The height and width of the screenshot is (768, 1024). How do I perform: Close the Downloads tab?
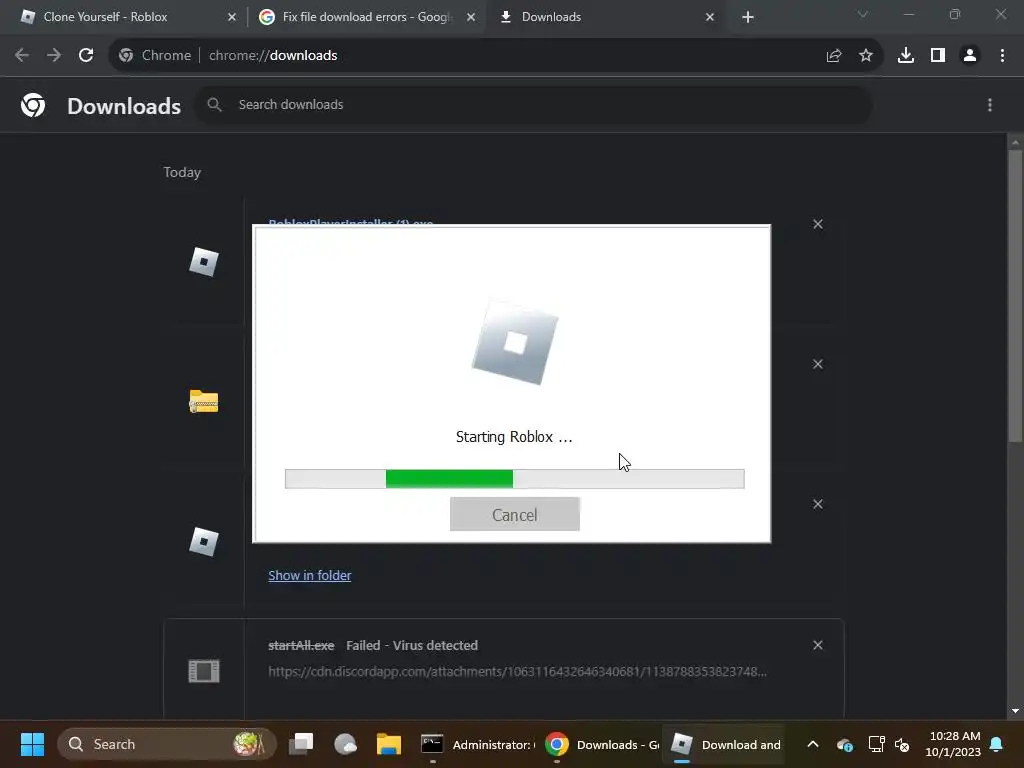tap(710, 17)
